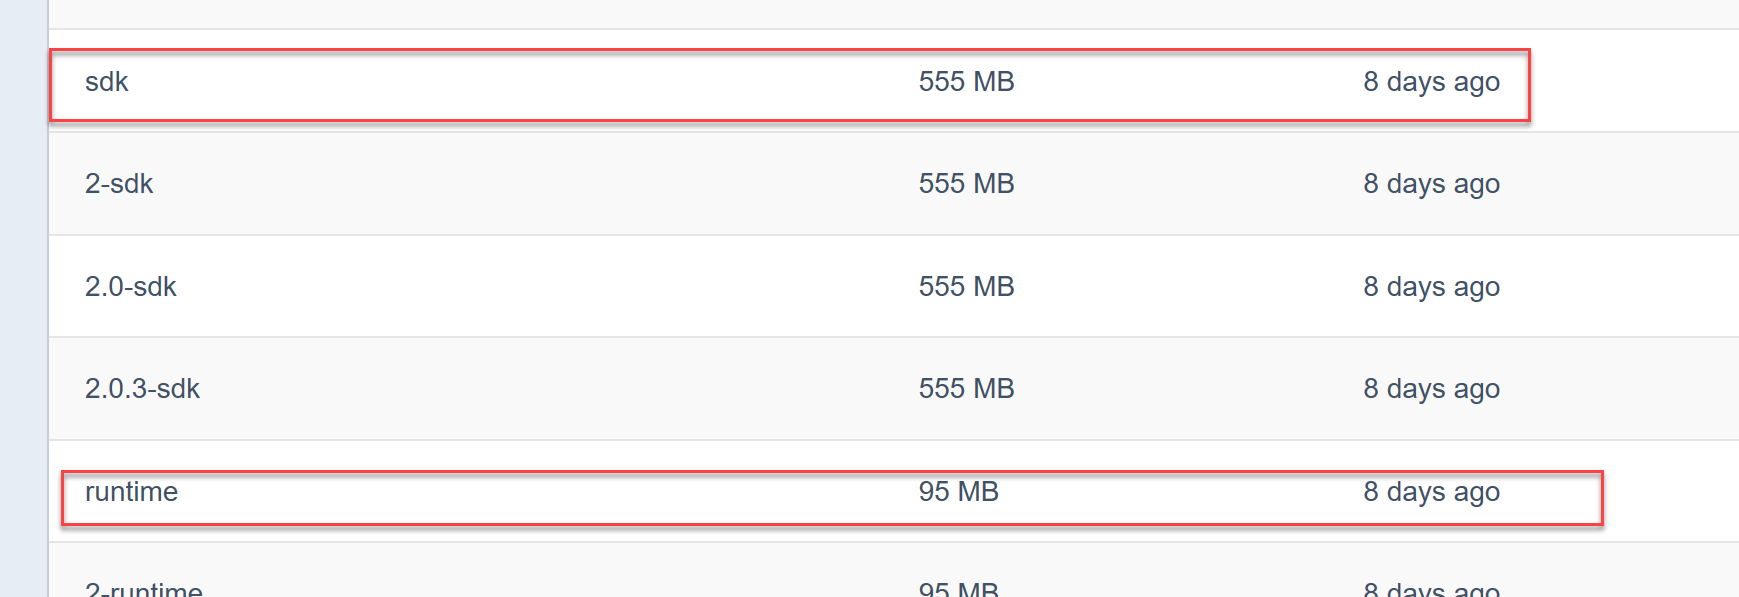Click 8 days ago in the sdk row
The height and width of the screenshot is (597, 1739).
(x=1431, y=82)
